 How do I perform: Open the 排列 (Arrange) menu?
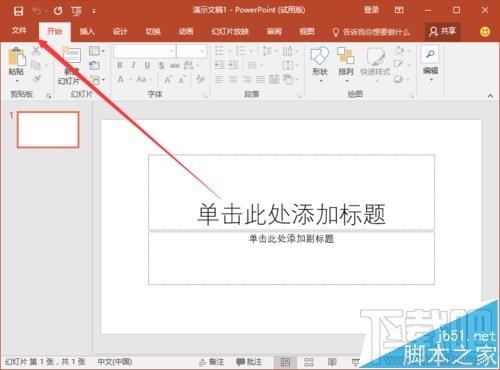tap(346, 63)
